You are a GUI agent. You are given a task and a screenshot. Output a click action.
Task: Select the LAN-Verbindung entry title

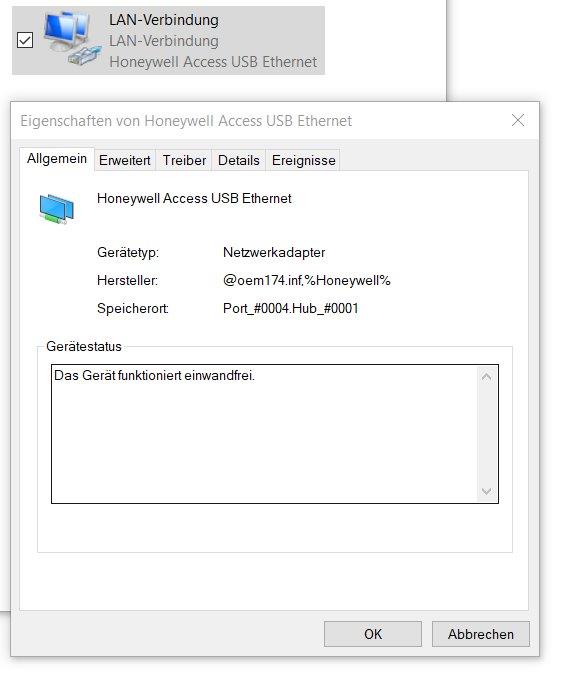(x=164, y=20)
